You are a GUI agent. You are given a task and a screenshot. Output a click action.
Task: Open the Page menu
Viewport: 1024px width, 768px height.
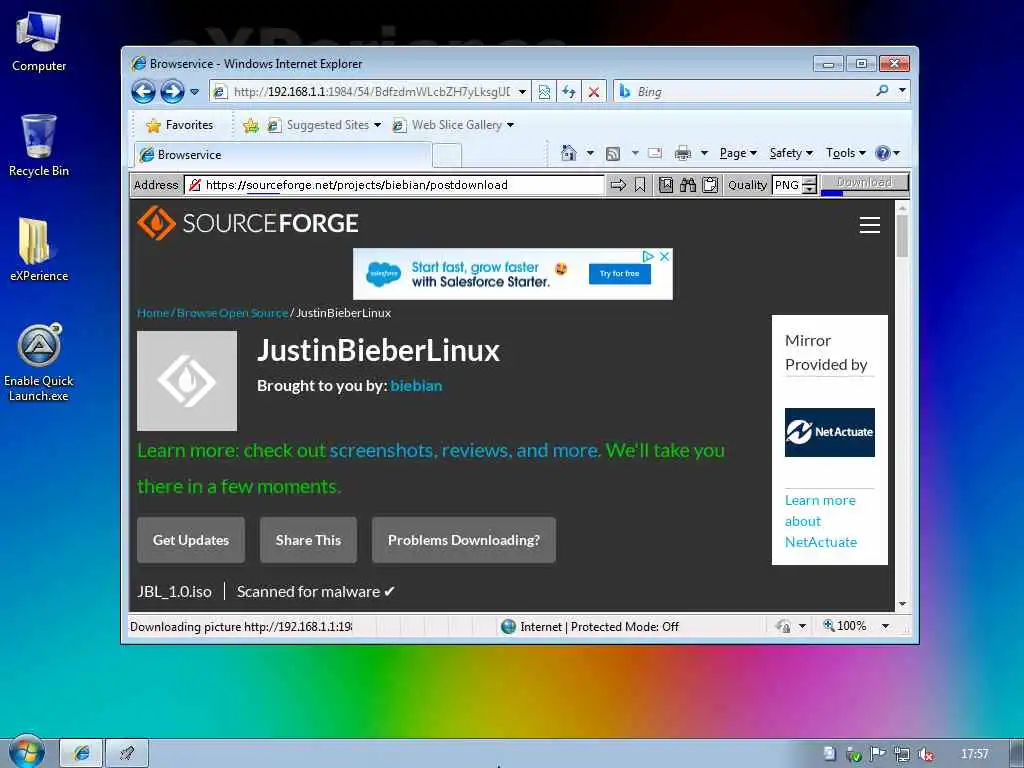click(738, 153)
